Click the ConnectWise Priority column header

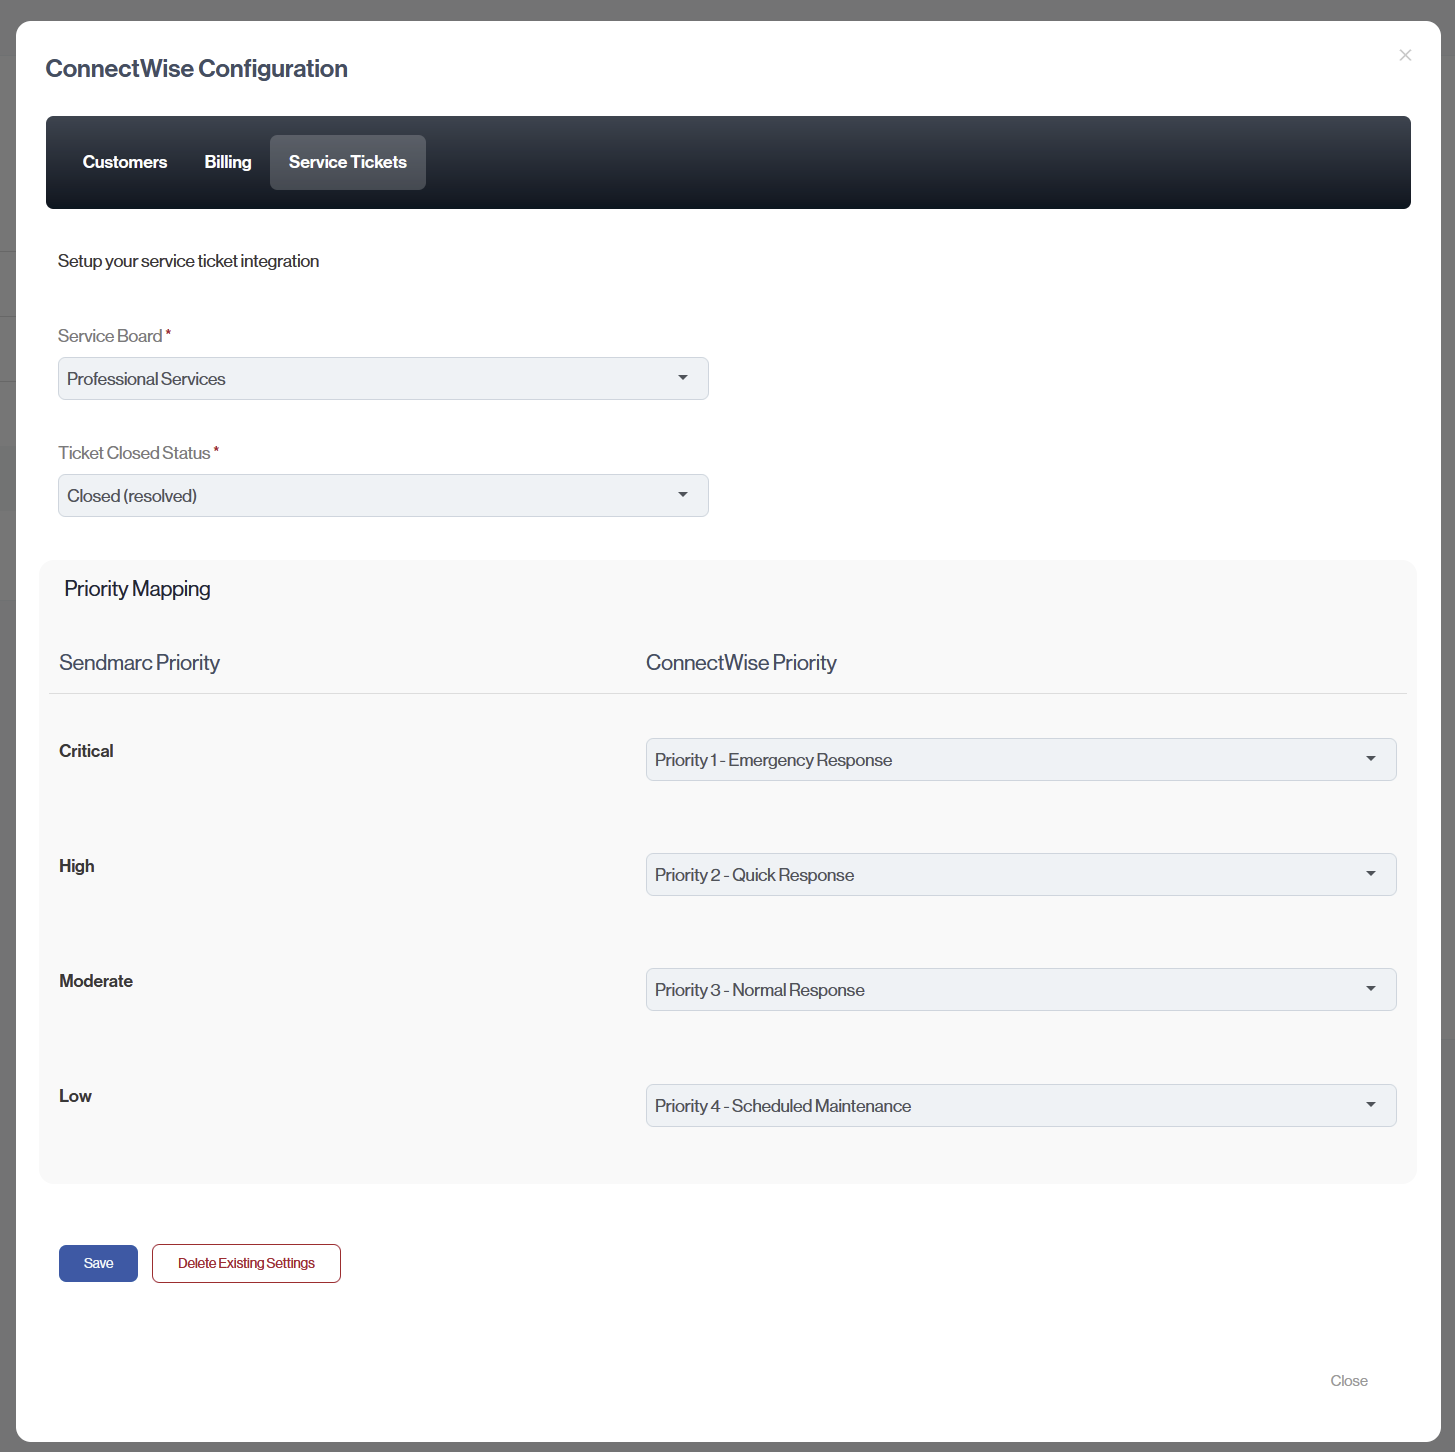click(x=741, y=663)
